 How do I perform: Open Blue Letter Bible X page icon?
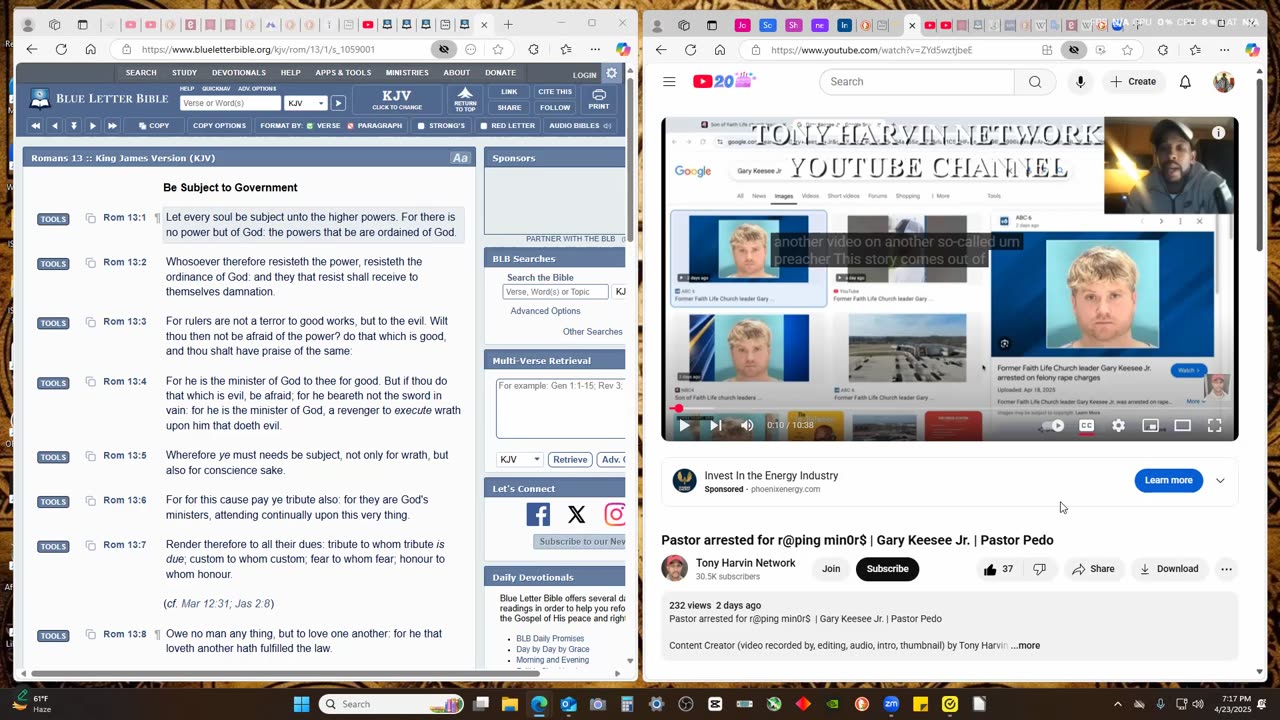pos(576,514)
